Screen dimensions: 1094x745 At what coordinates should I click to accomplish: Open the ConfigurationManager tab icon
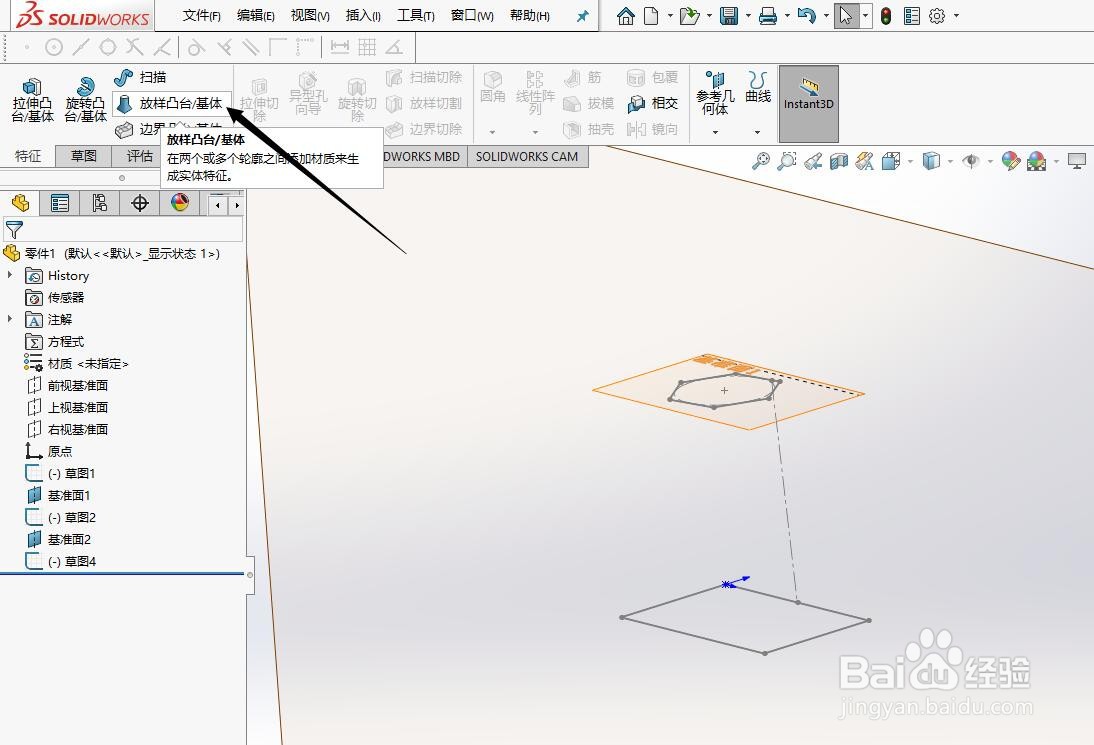click(x=100, y=203)
